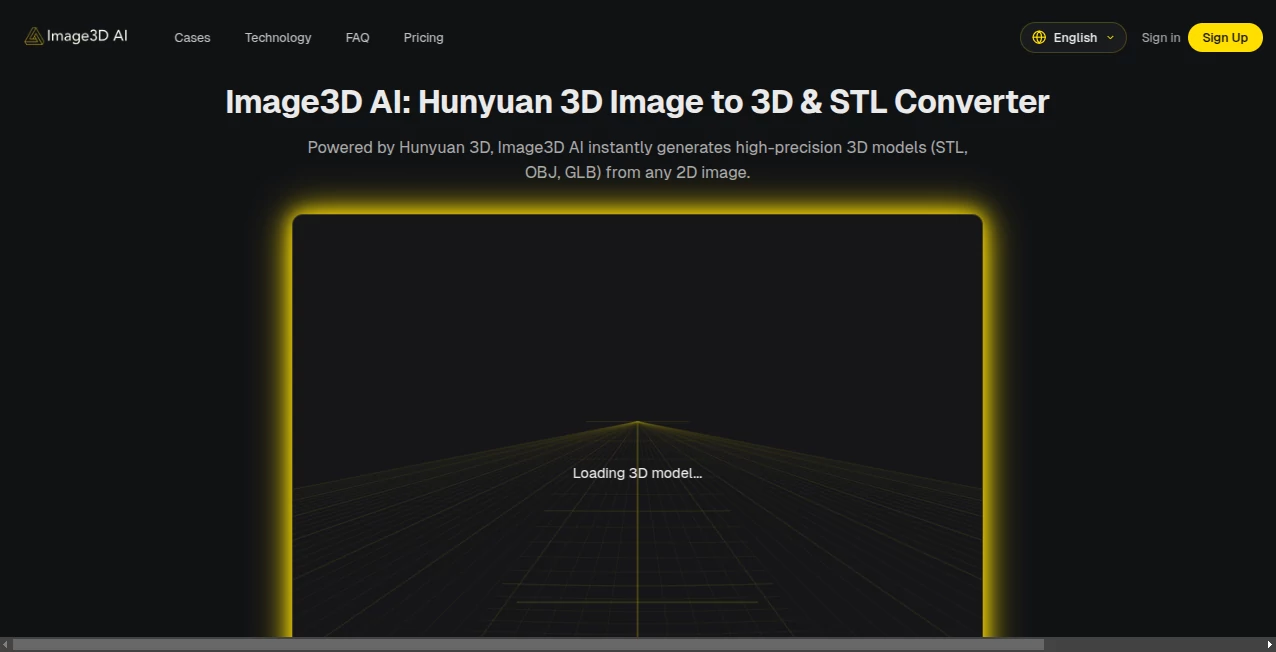Select the right scroll arrow icon
1276x652 pixels.
tap(1269, 644)
